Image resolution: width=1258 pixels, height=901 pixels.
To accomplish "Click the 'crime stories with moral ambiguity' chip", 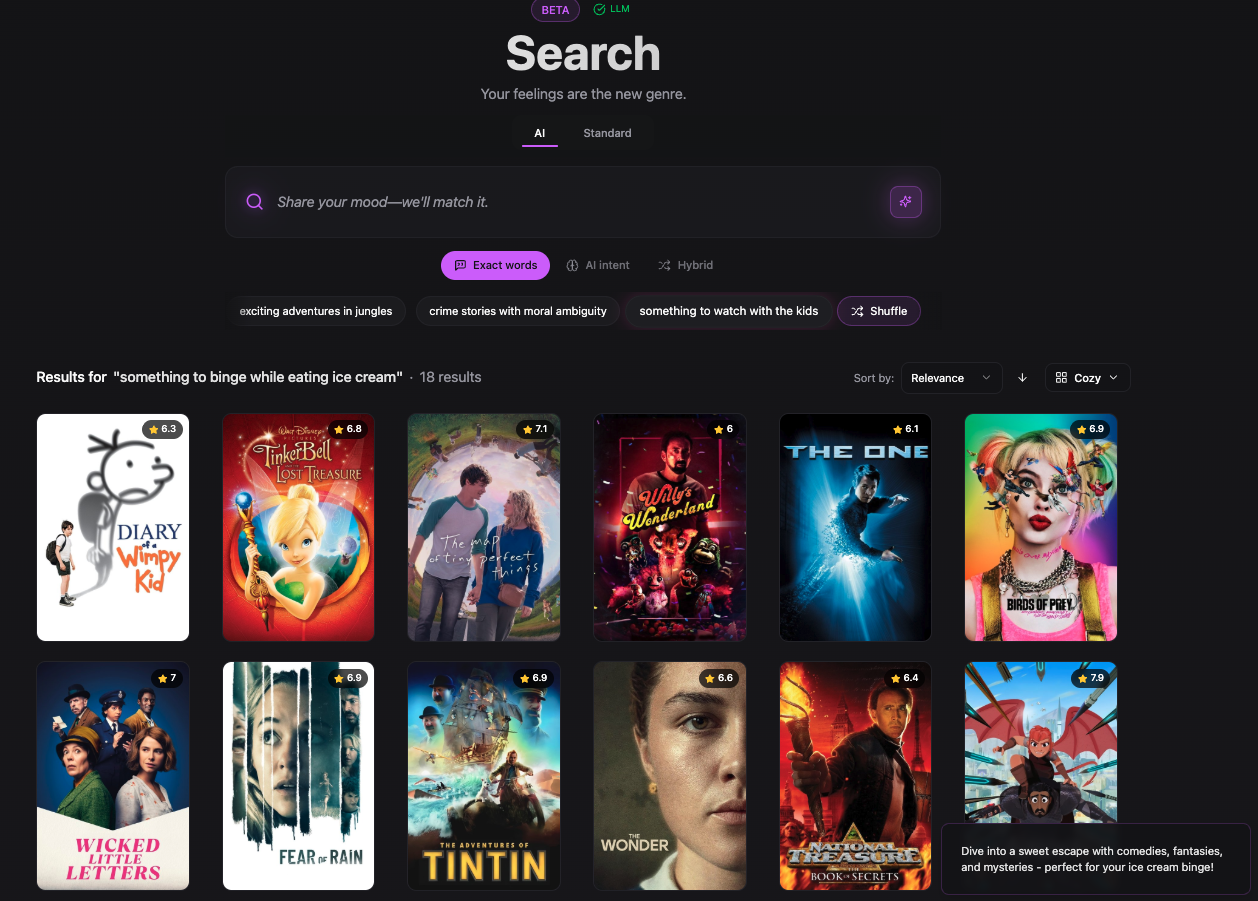I will pos(517,311).
